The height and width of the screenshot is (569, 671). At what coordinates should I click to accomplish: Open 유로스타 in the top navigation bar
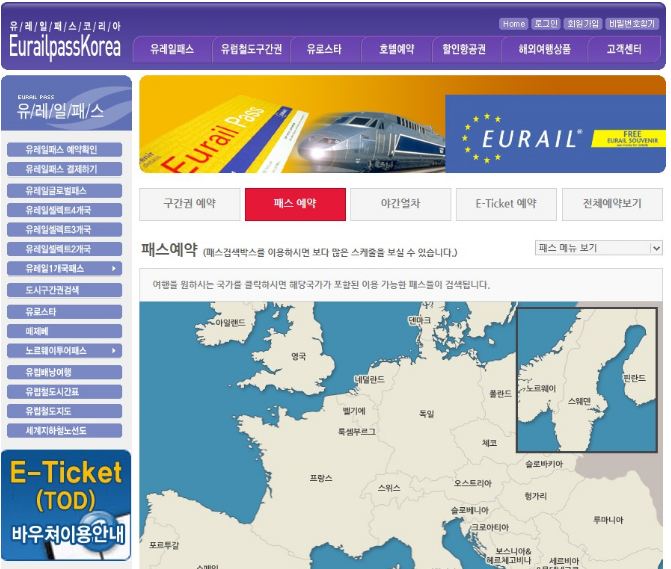click(324, 49)
